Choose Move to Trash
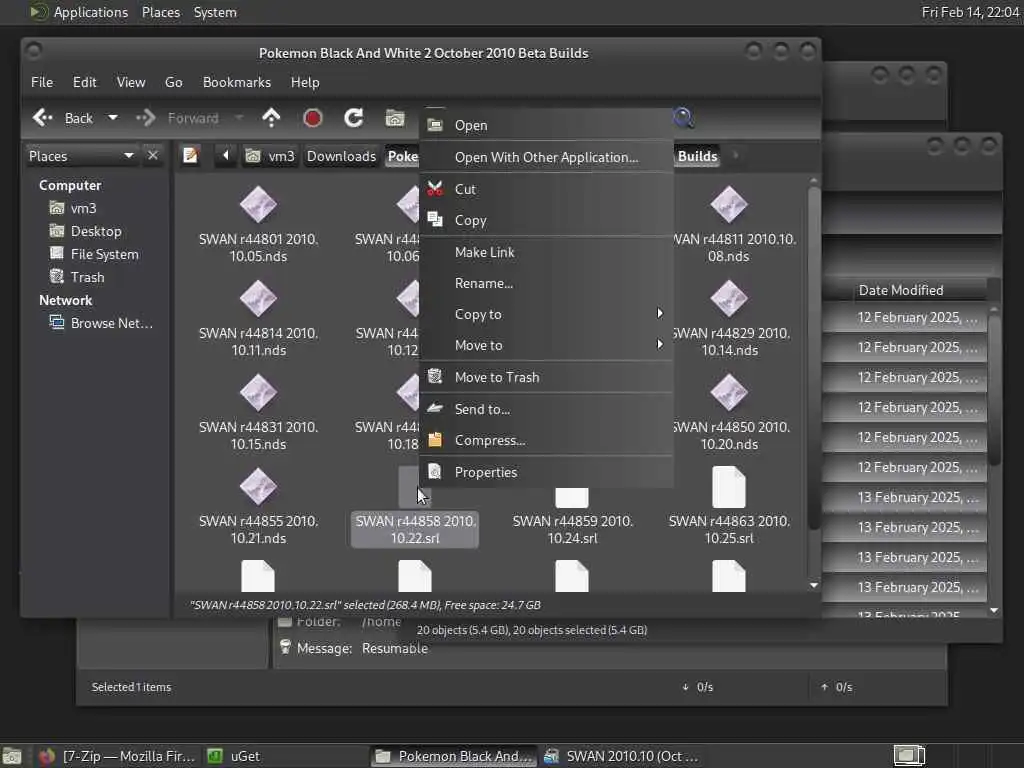The width and height of the screenshot is (1024, 768). 547,377
